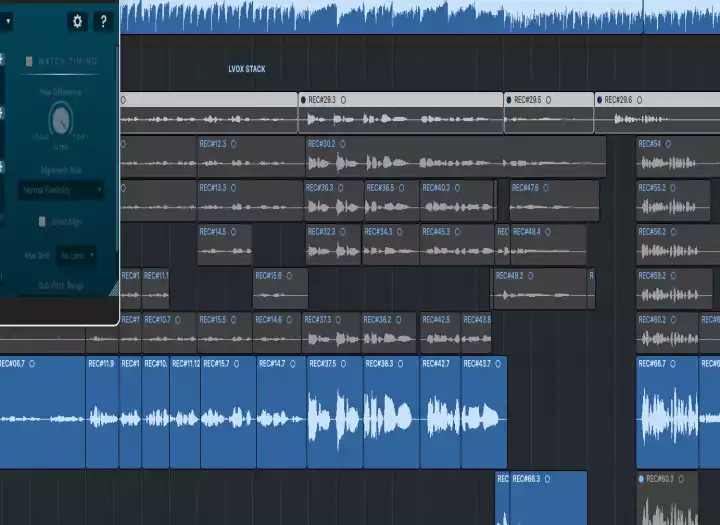Select the gray clip REC#11.1
This screenshot has height=525, width=720.
156,288
